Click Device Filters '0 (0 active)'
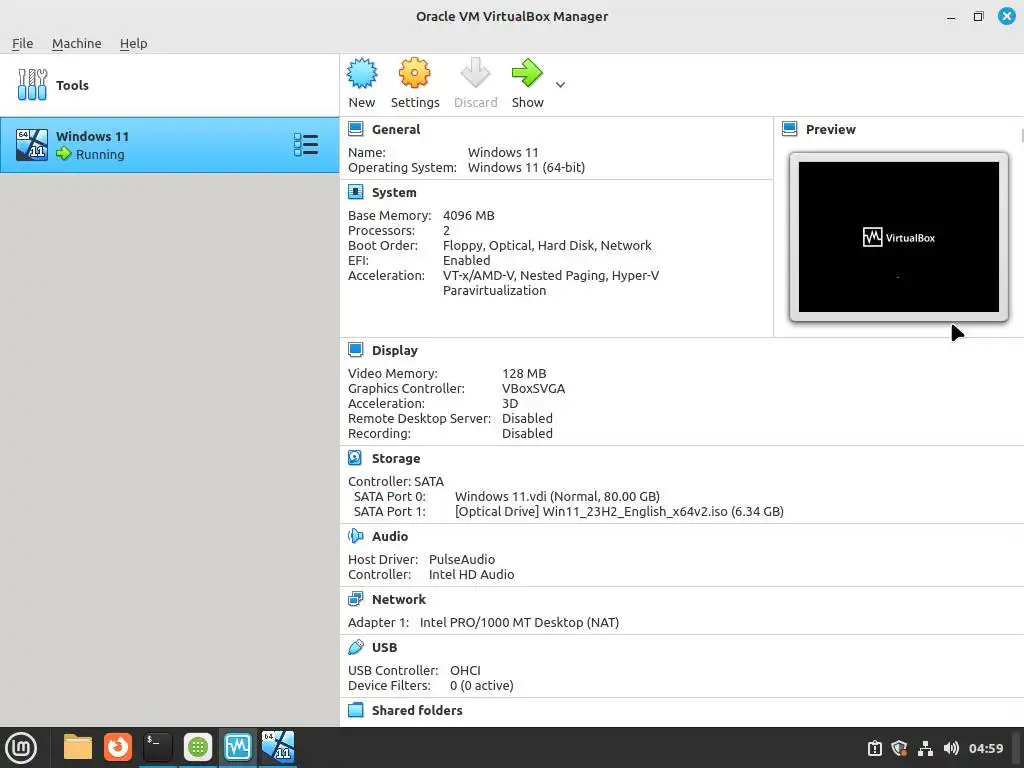The width and height of the screenshot is (1024, 768). coord(481,686)
